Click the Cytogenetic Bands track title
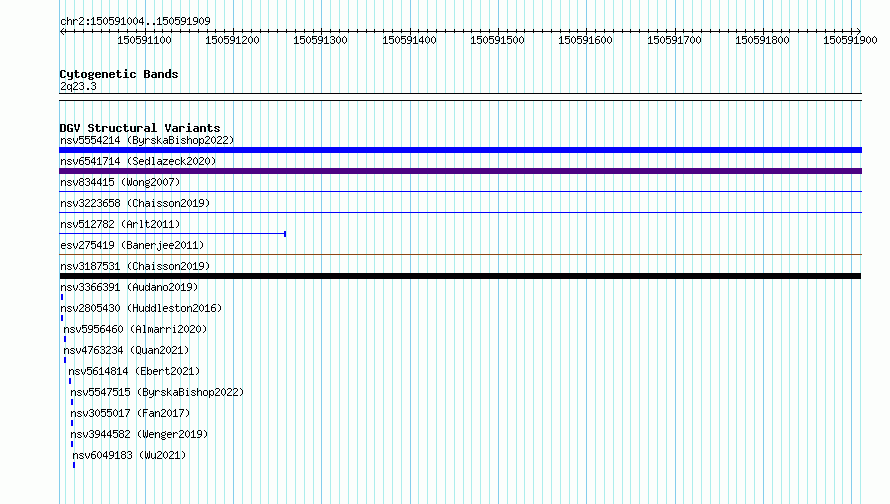This screenshot has width=890, height=504. (x=119, y=74)
